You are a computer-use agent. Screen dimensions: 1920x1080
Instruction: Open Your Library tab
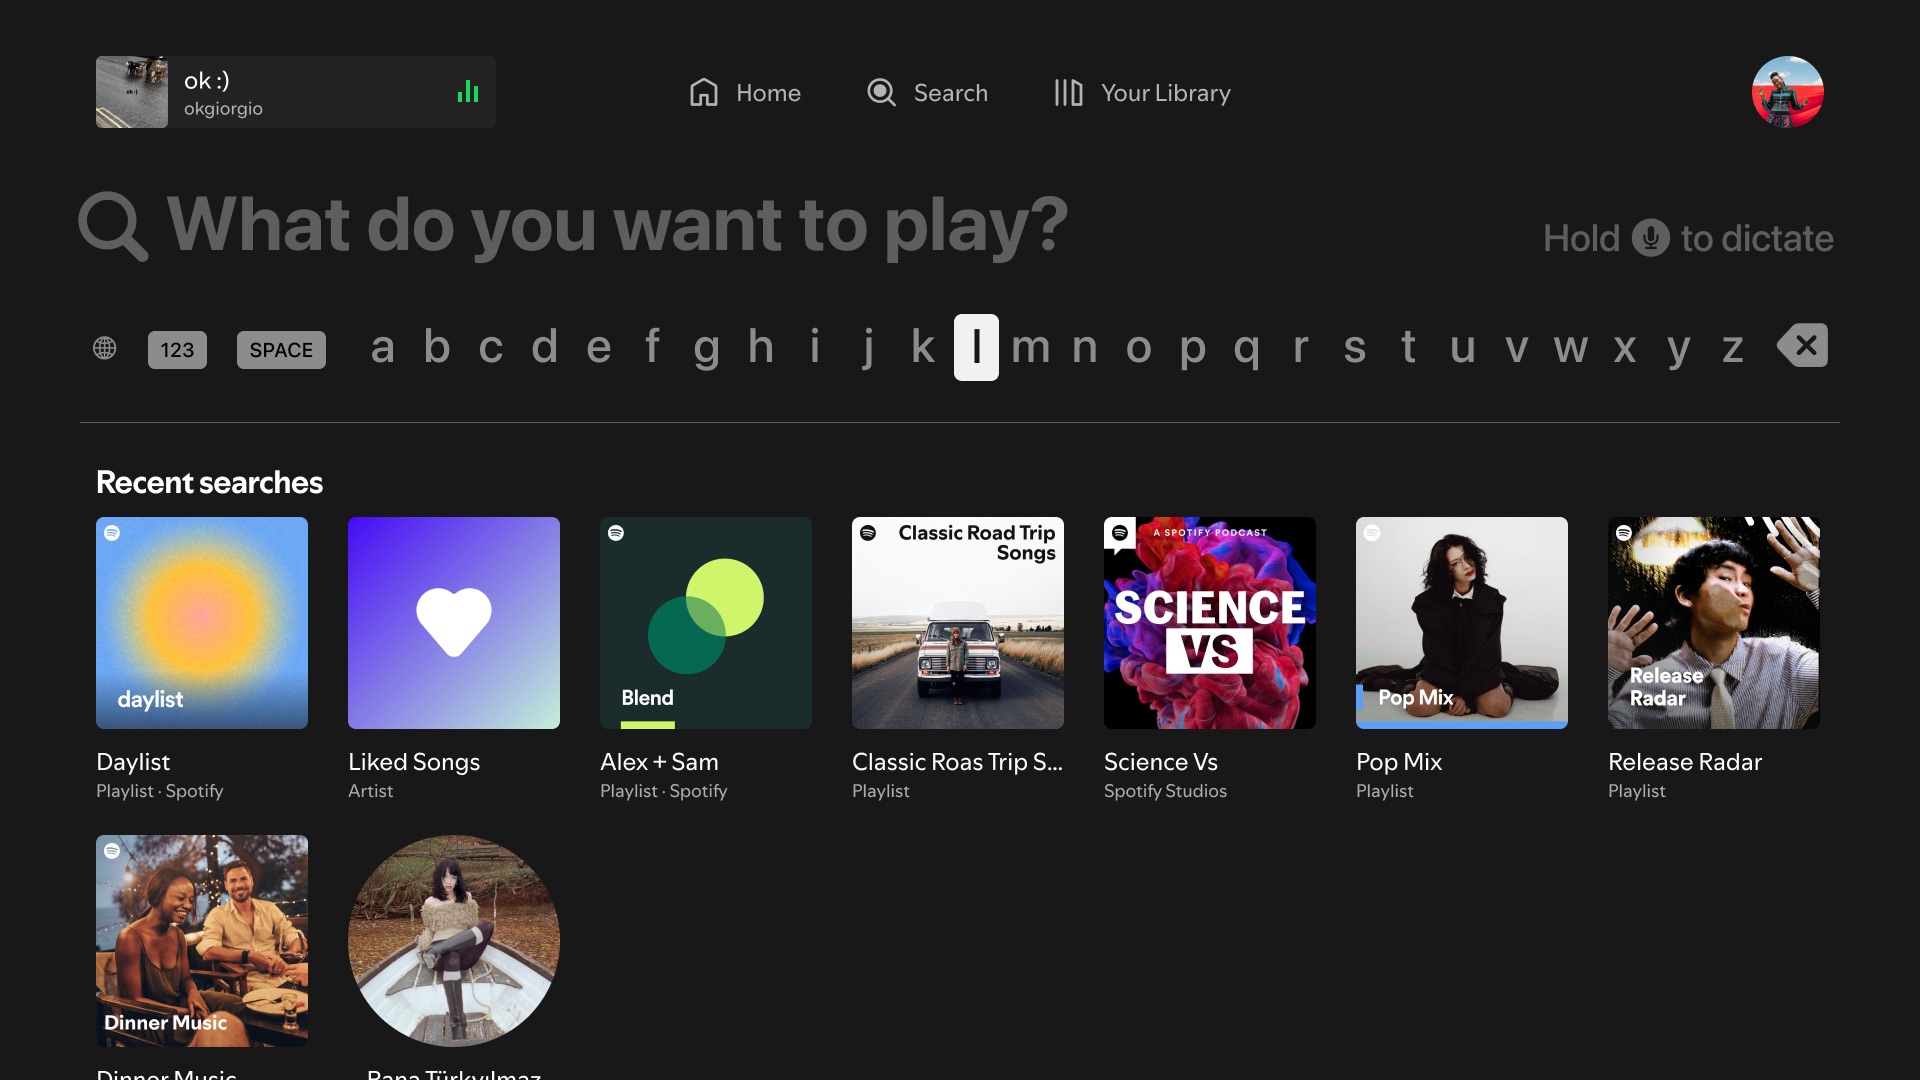[x=1142, y=93]
